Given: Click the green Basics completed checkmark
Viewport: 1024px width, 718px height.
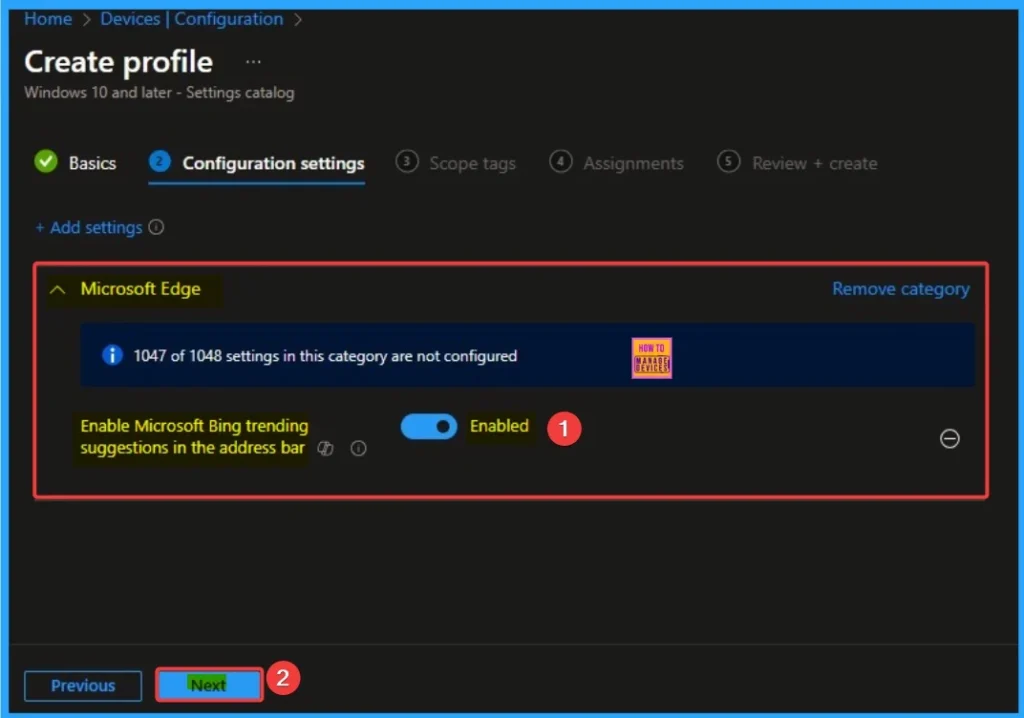Looking at the screenshot, I should click(46, 161).
